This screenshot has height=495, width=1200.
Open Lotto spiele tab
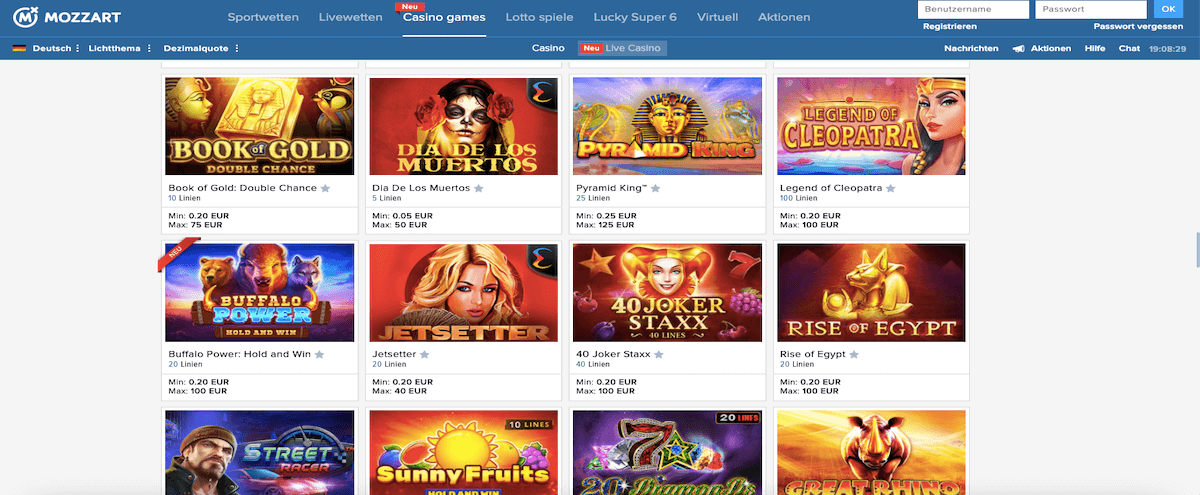pyautogui.click(x=539, y=17)
